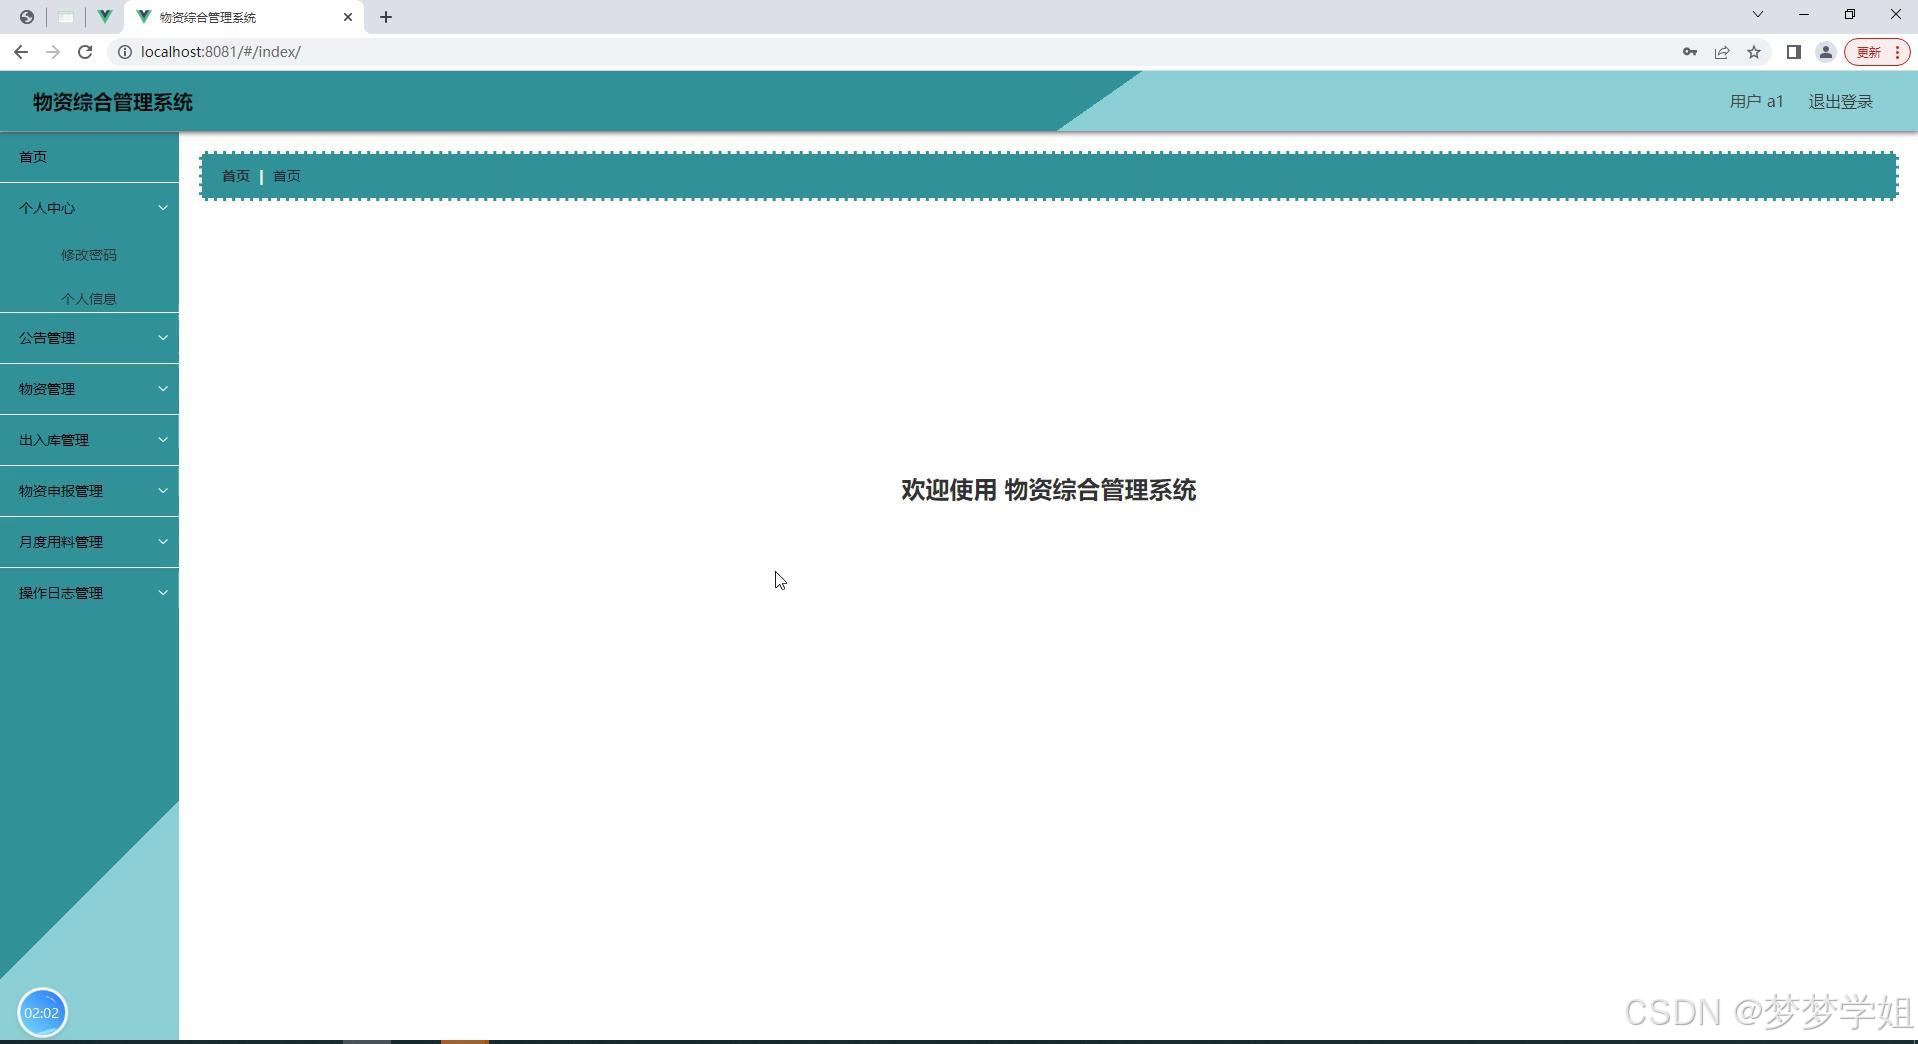This screenshot has width=1918, height=1044.
Task: Open the browser profile avatar icon
Action: click(x=1827, y=51)
